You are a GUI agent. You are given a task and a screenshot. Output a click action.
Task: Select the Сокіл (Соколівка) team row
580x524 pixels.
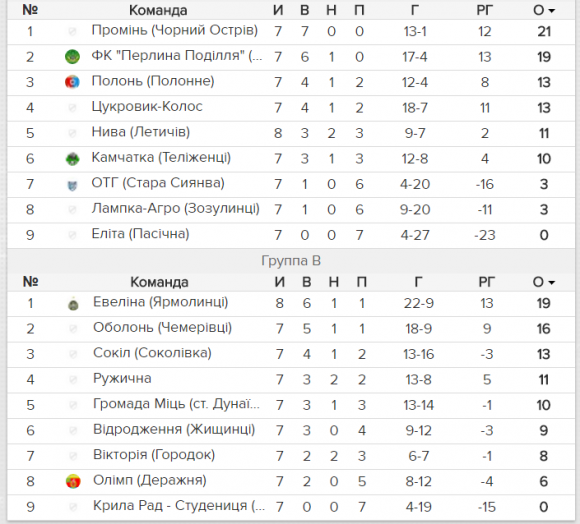pyautogui.click(x=291, y=354)
